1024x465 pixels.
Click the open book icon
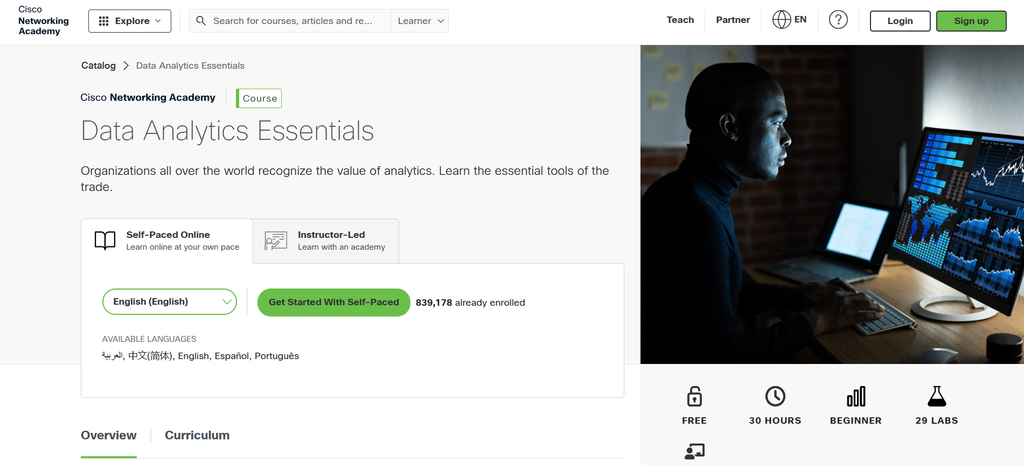pyautogui.click(x=104, y=240)
